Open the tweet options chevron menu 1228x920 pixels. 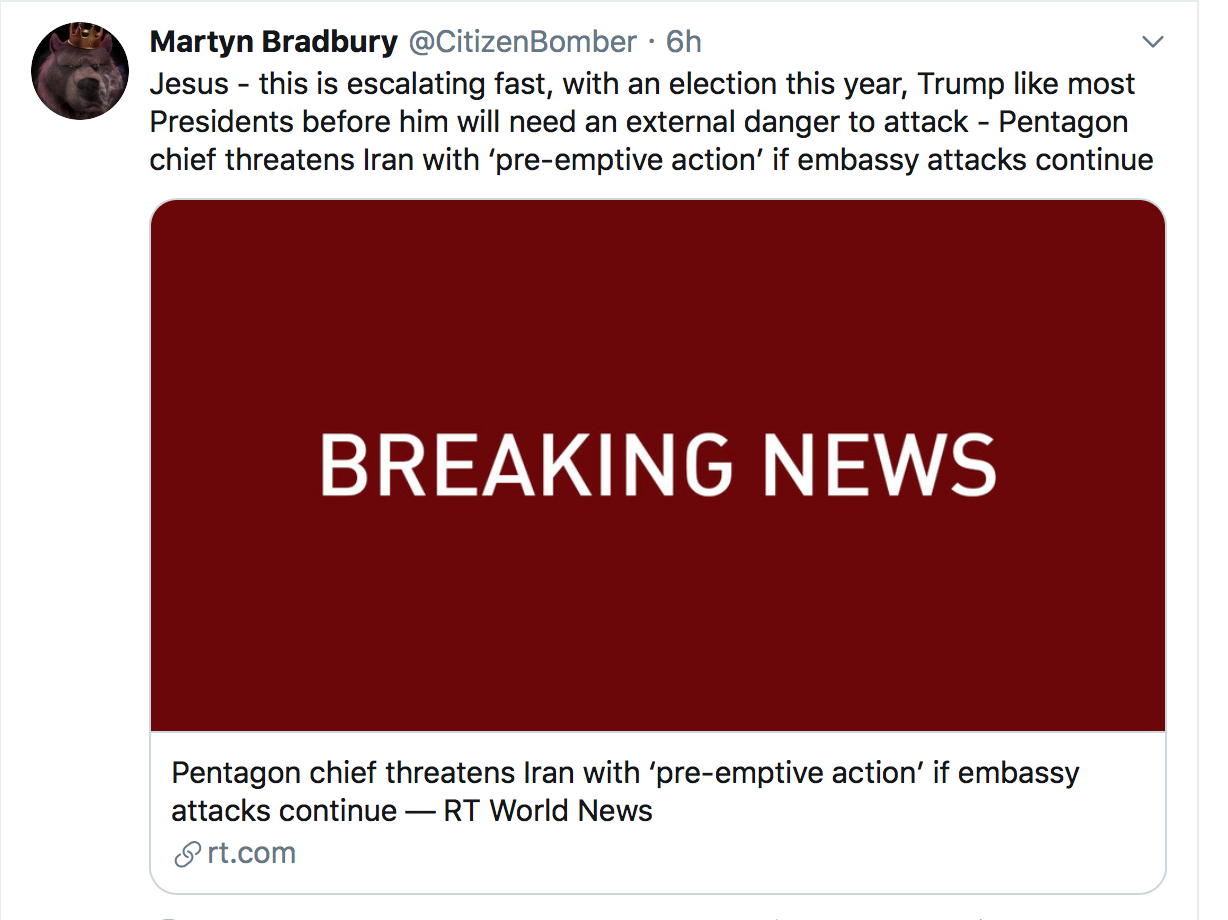tap(1153, 42)
